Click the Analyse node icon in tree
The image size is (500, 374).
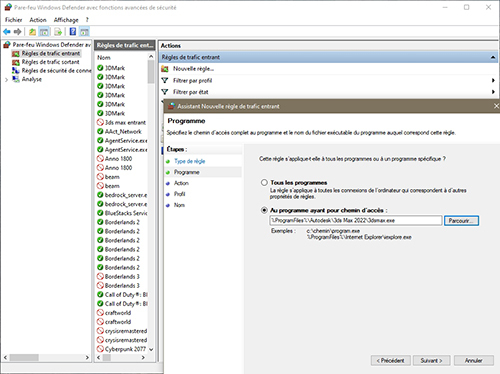click(16, 79)
